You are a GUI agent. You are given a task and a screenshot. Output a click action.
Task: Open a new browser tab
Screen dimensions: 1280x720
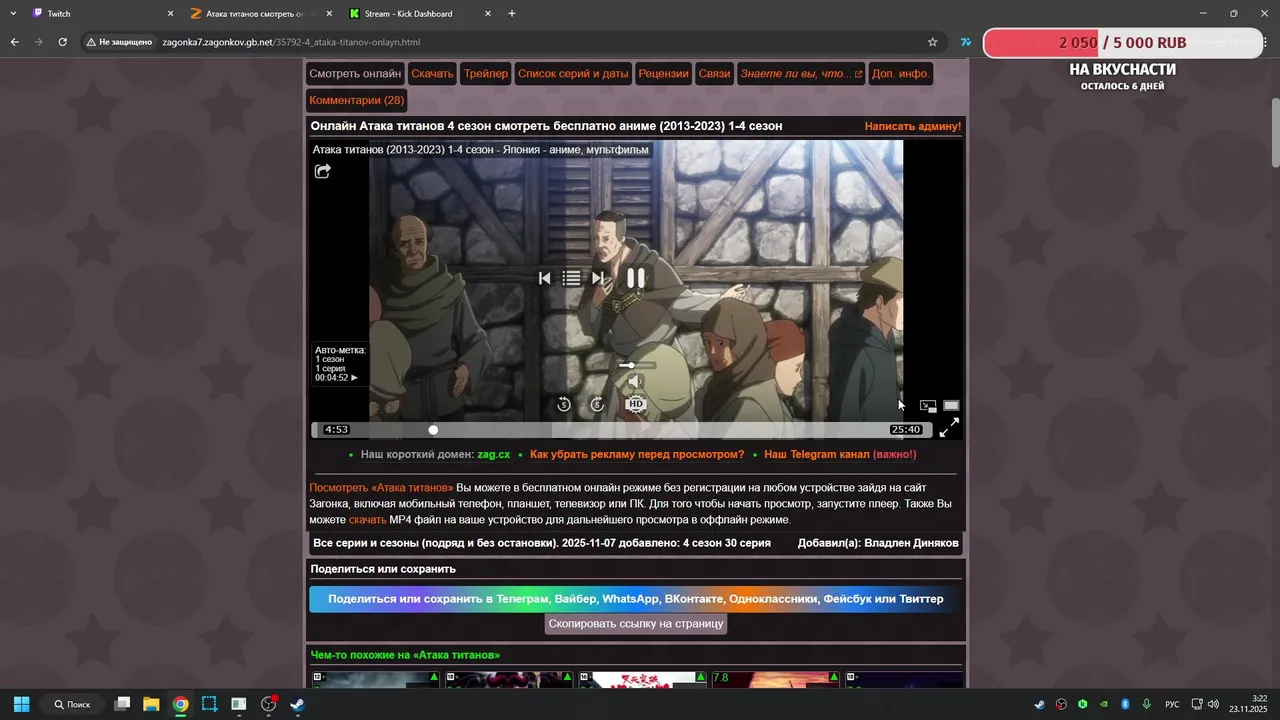tap(512, 14)
